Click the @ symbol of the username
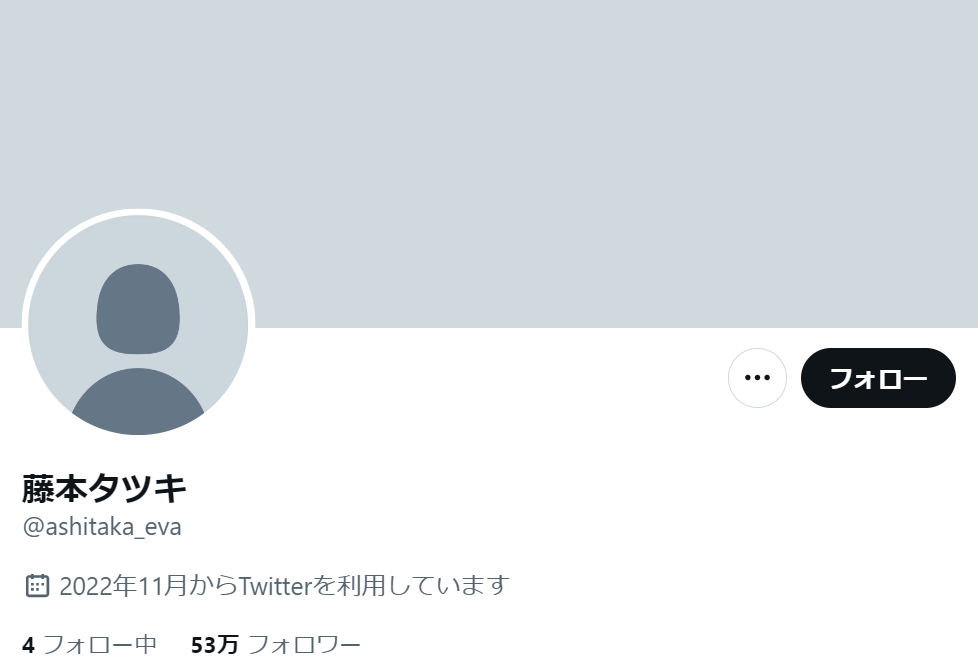 (x=33, y=528)
